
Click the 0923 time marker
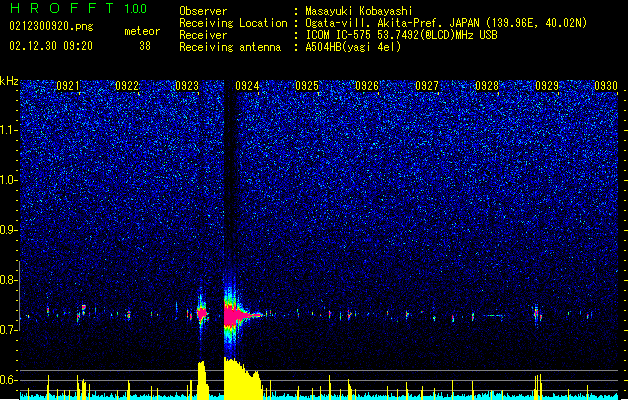click(x=187, y=86)
